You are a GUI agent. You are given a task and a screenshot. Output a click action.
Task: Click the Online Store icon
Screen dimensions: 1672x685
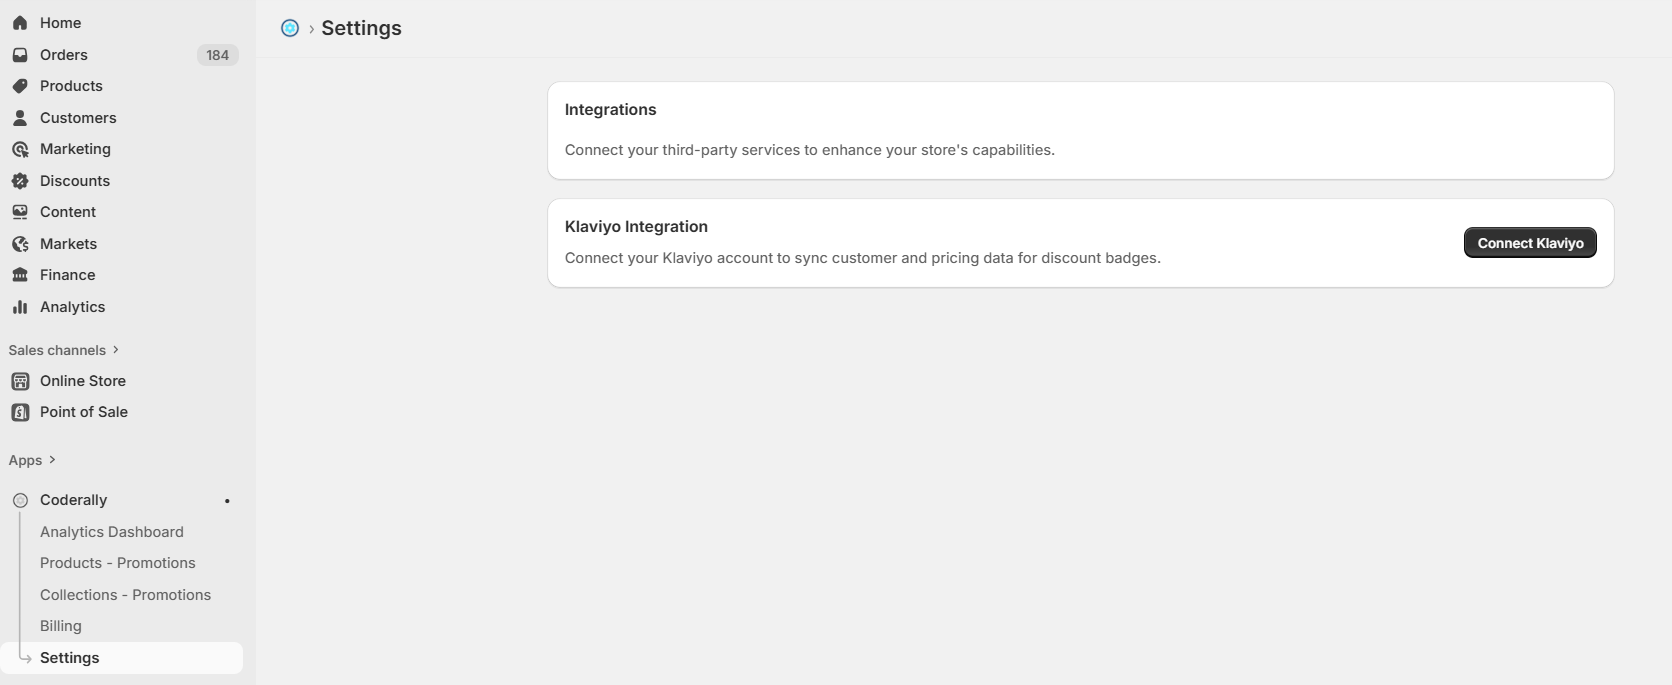21,381
